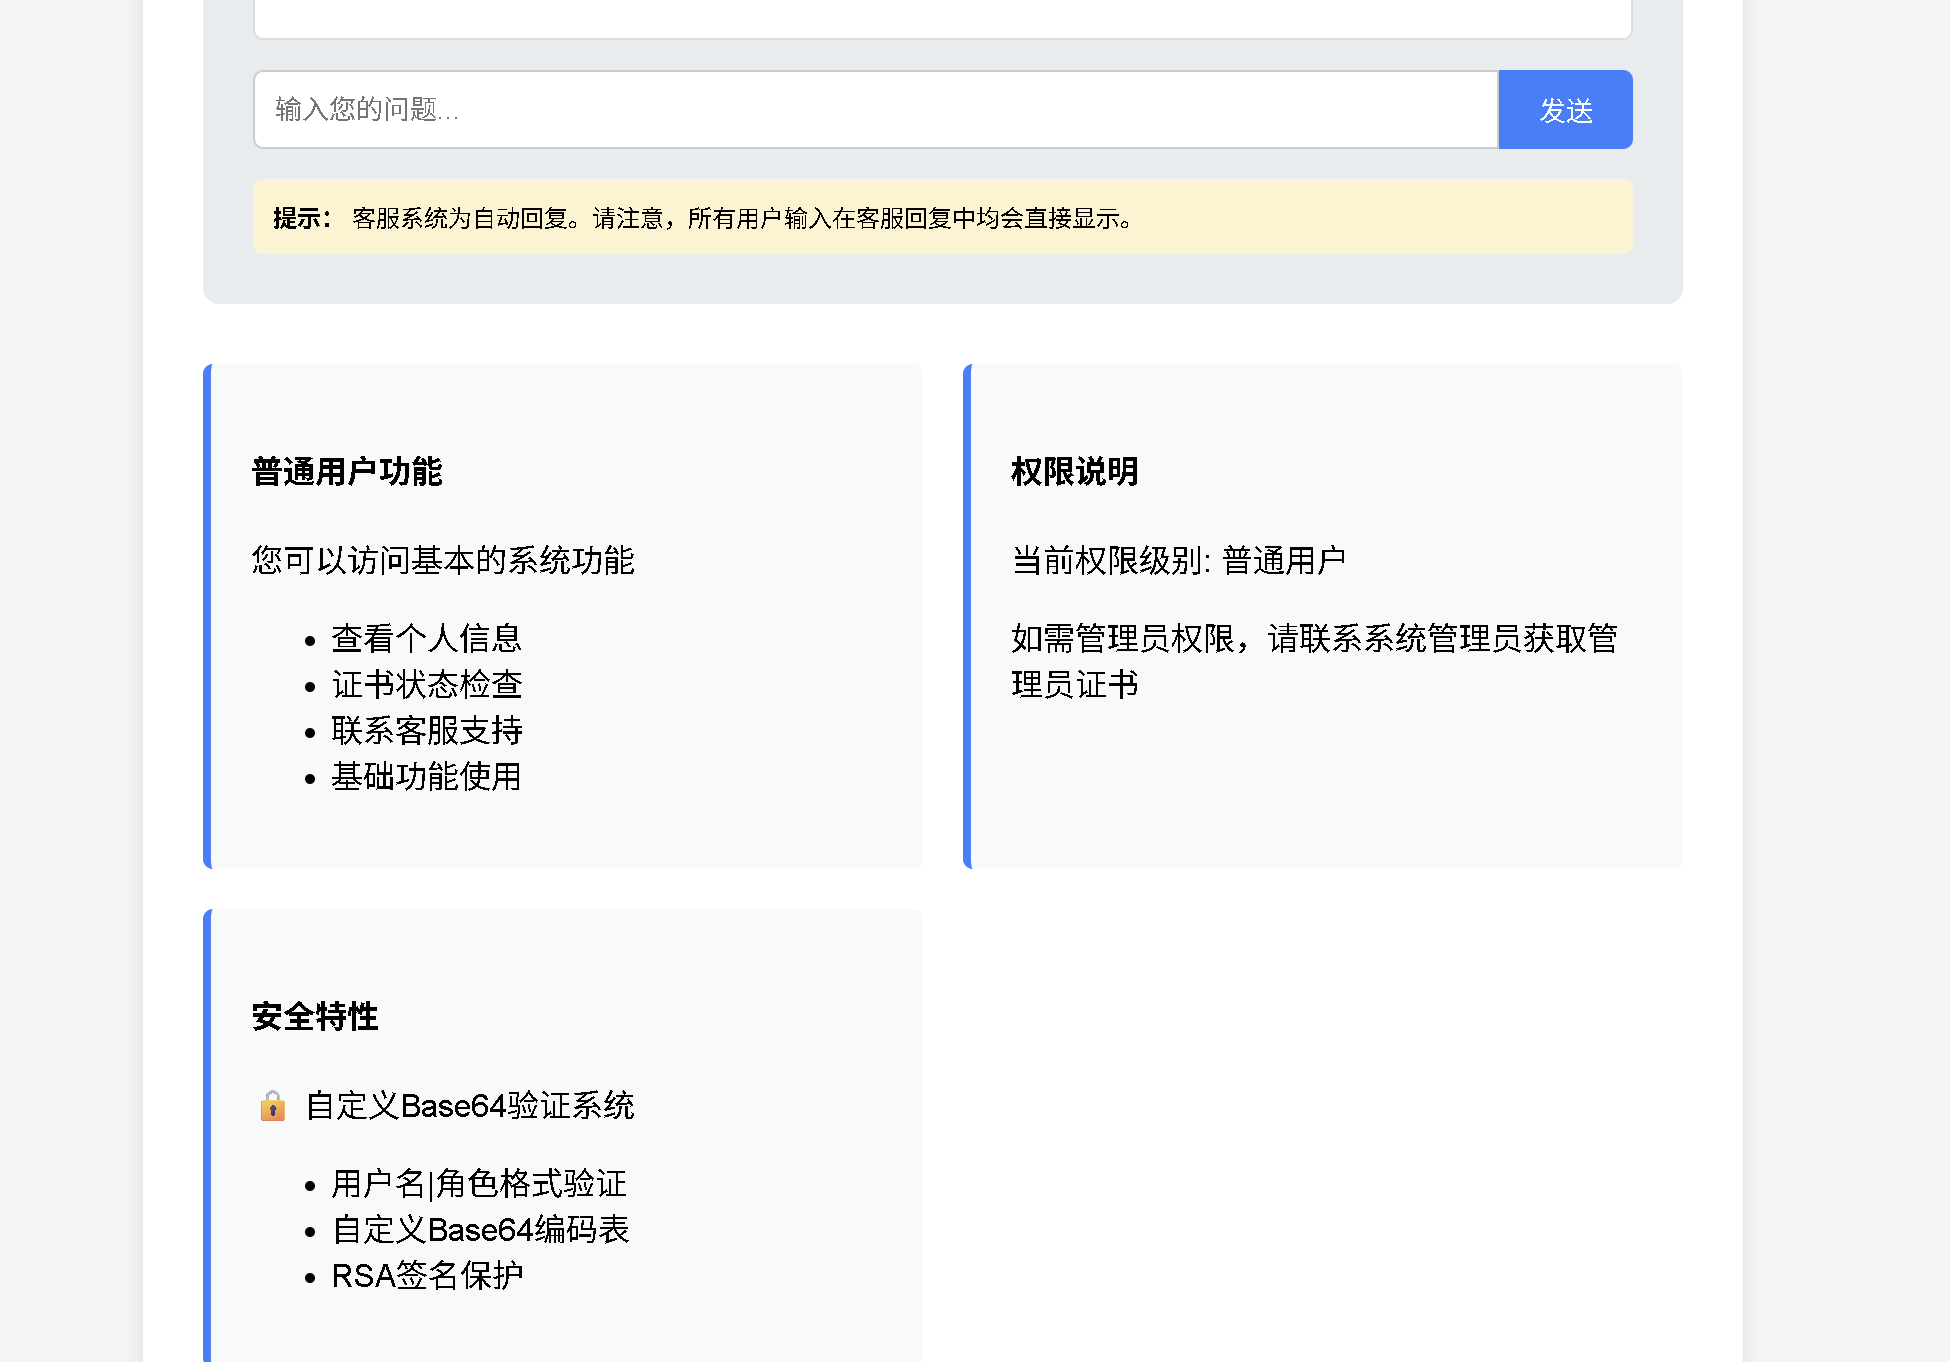1950x1362 pixels.
Task: Click the RSA签名保护 list item
Action: (427, 1275)
